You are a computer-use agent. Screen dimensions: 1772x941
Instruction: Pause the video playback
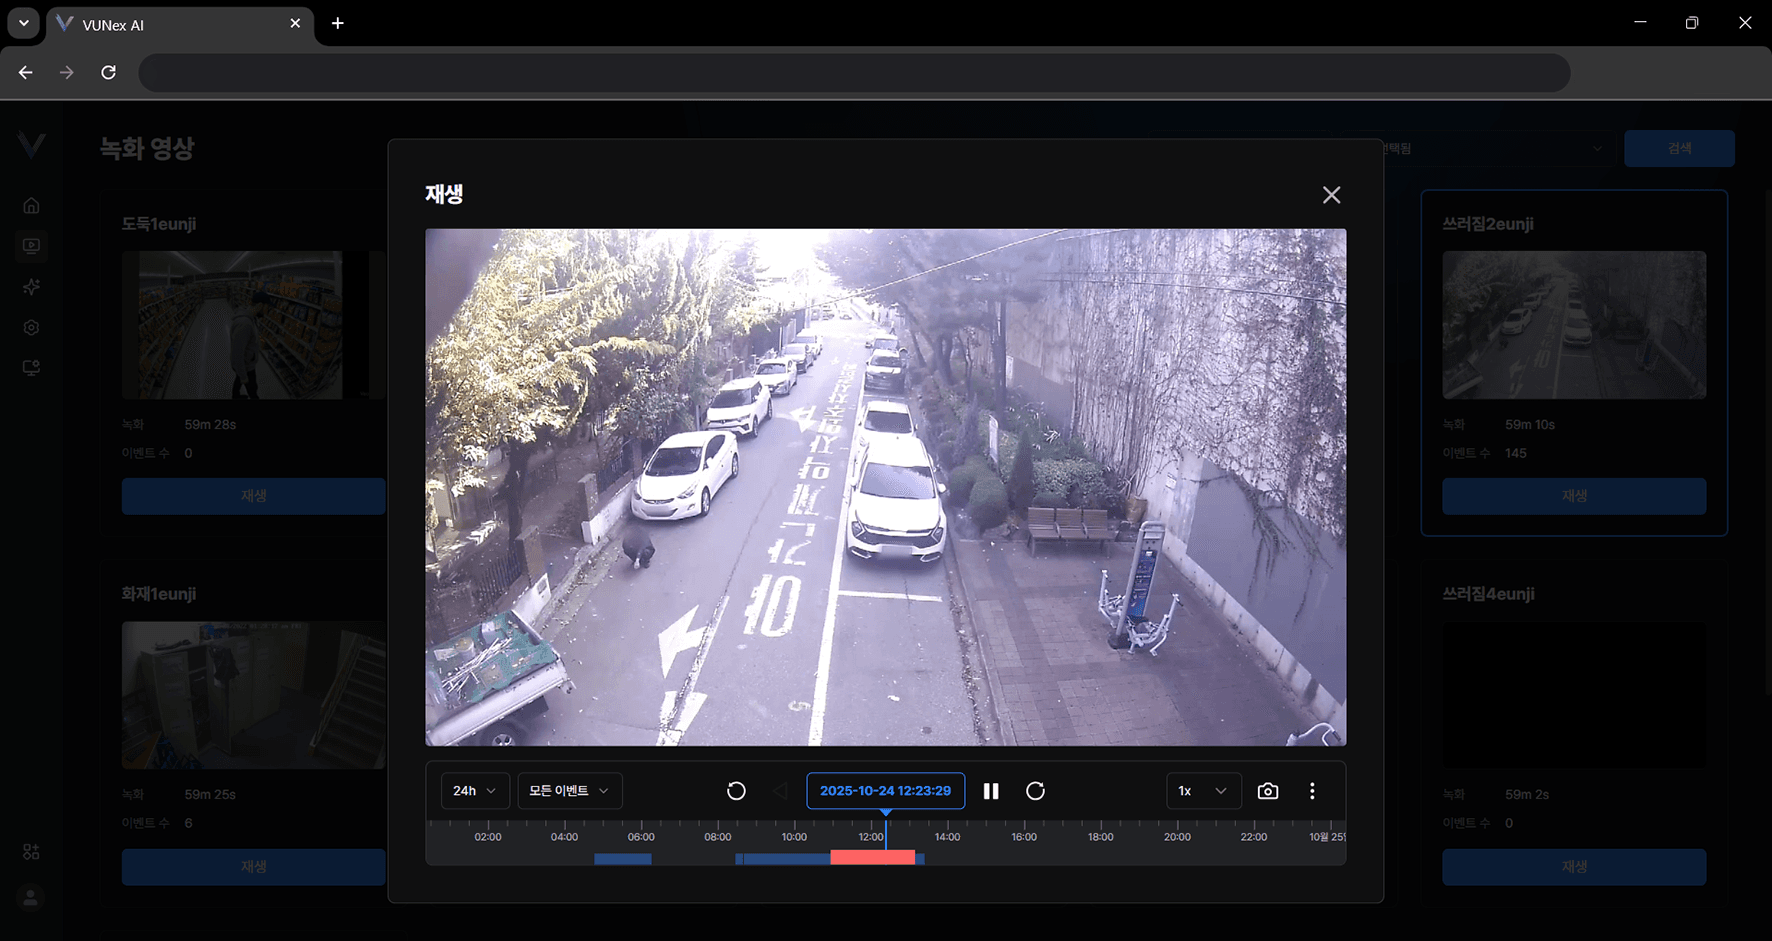coord(991,791)
